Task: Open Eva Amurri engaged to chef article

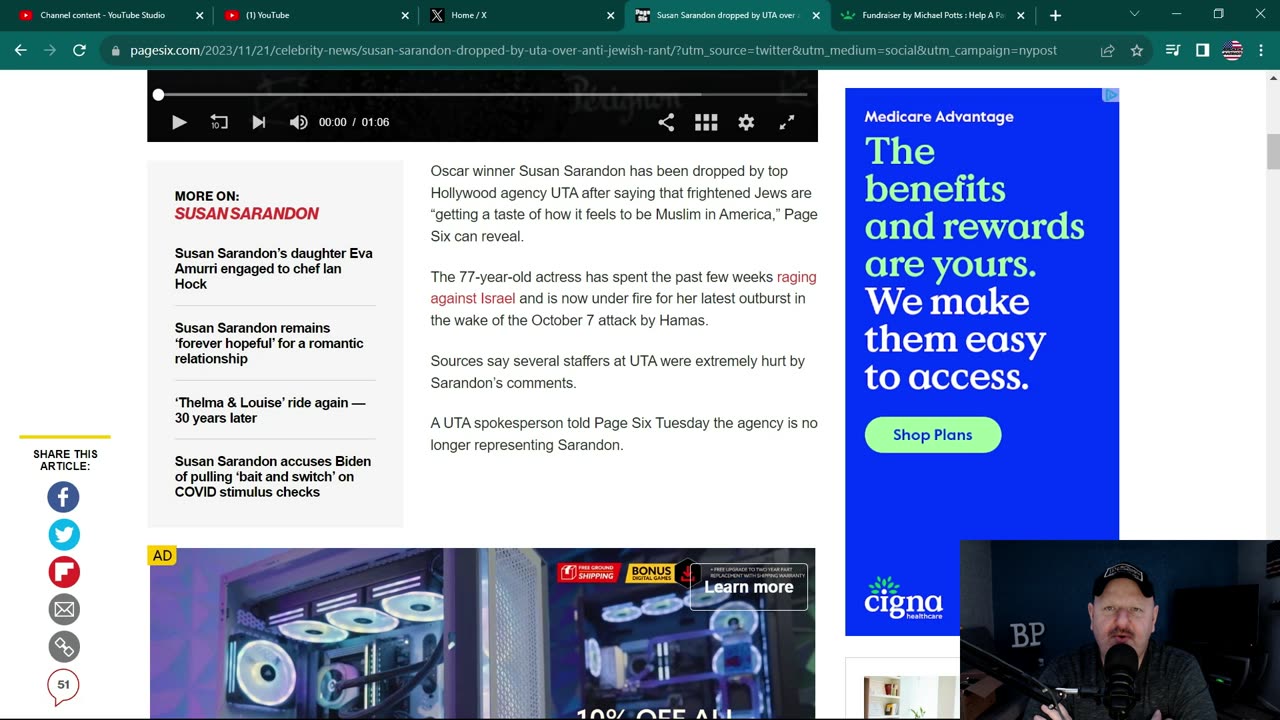Action: coord(274,268)
